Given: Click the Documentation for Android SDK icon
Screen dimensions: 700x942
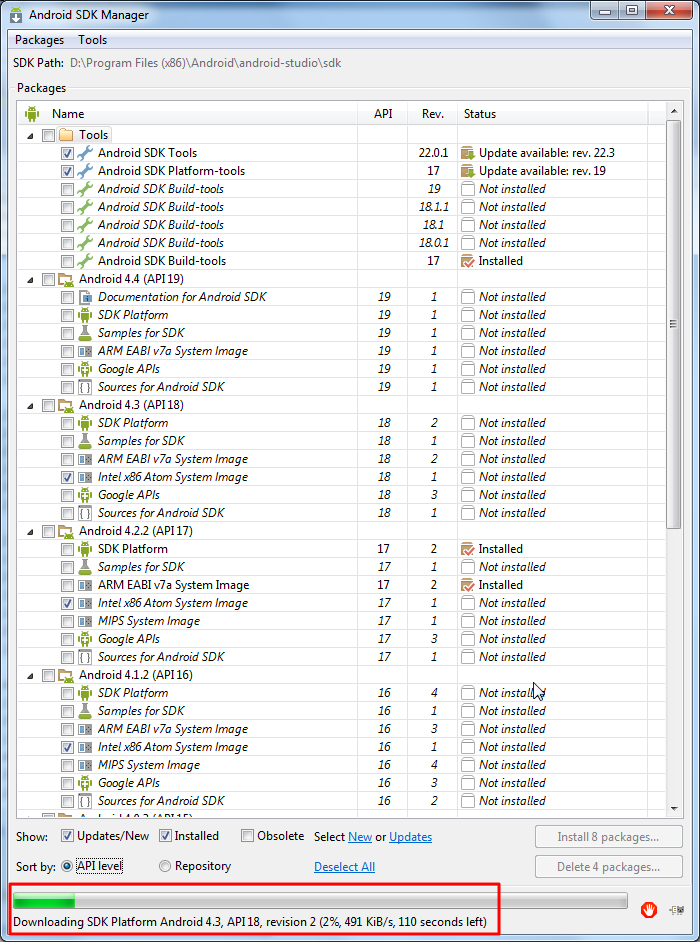Looking at the screenshot, I should pos(85,297).
